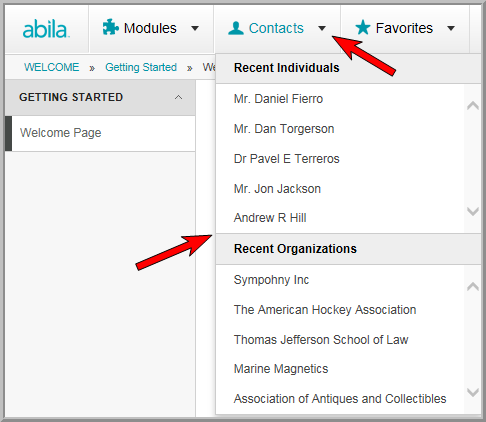Image resolution: width=486 pixels, height=422 pixels.
Task: Click Recent Individuals scroll down chevron
Action: (473, 211)
